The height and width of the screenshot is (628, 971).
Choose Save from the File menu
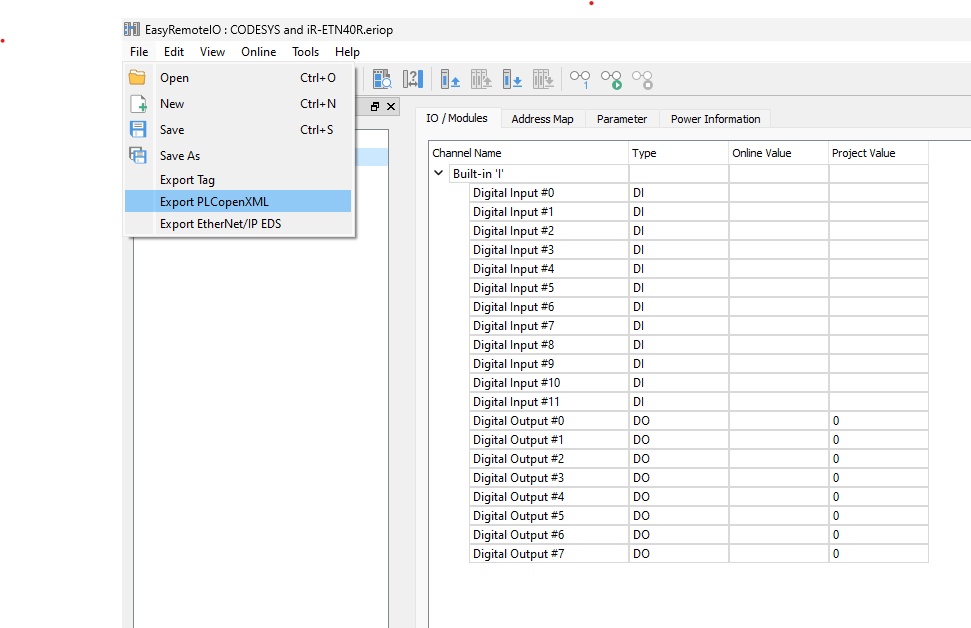coord(238,130)
